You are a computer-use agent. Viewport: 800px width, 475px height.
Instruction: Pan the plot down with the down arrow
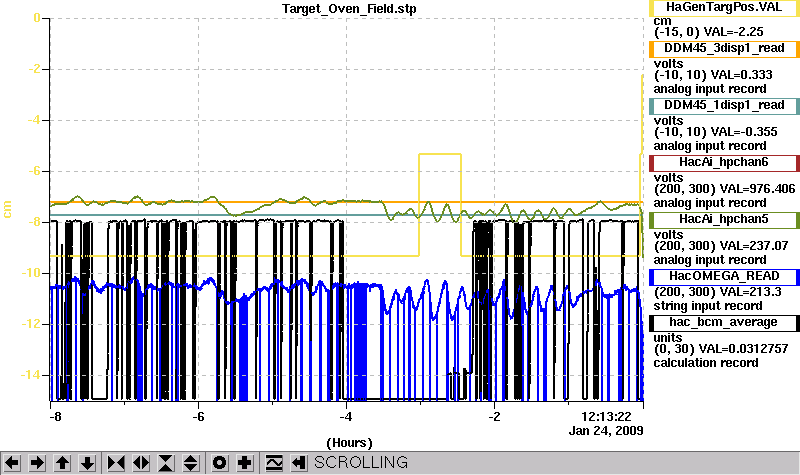(x=87, y=463)
